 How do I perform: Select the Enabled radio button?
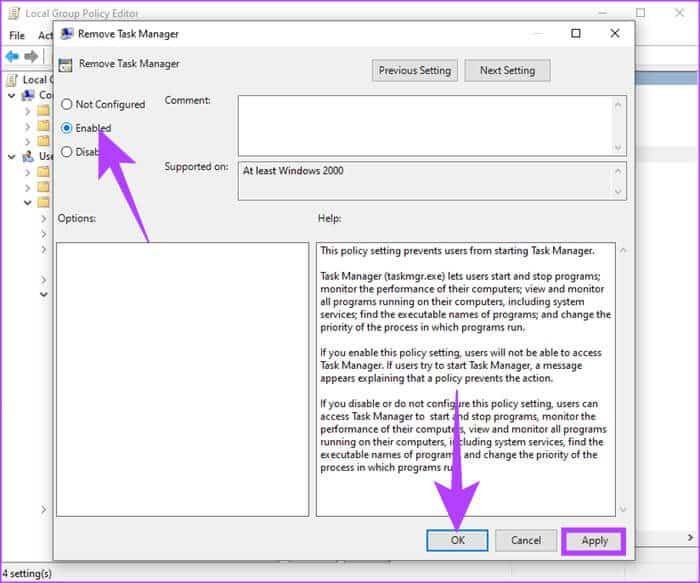coord(67,128)
